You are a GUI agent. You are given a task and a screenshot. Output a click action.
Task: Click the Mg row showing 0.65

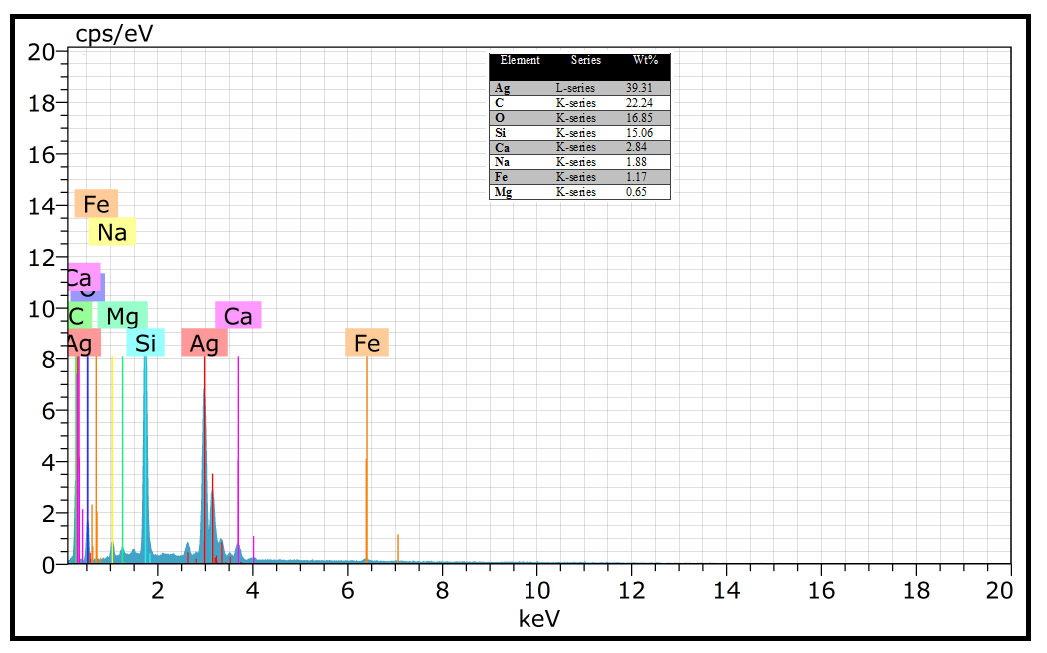tap(580, 192)
